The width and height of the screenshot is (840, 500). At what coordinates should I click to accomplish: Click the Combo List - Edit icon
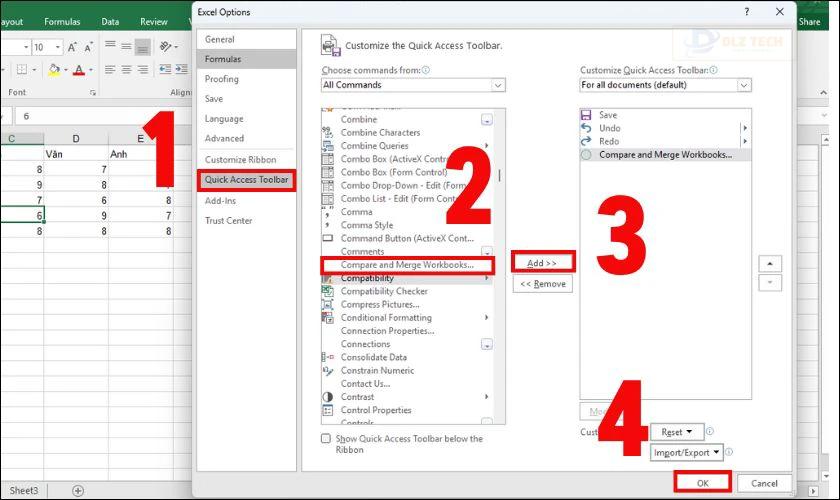coord(327,199)
